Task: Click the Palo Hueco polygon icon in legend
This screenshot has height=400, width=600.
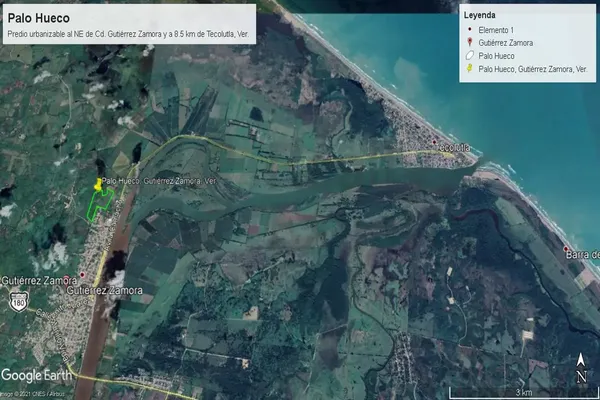Action: pos(468,56)
